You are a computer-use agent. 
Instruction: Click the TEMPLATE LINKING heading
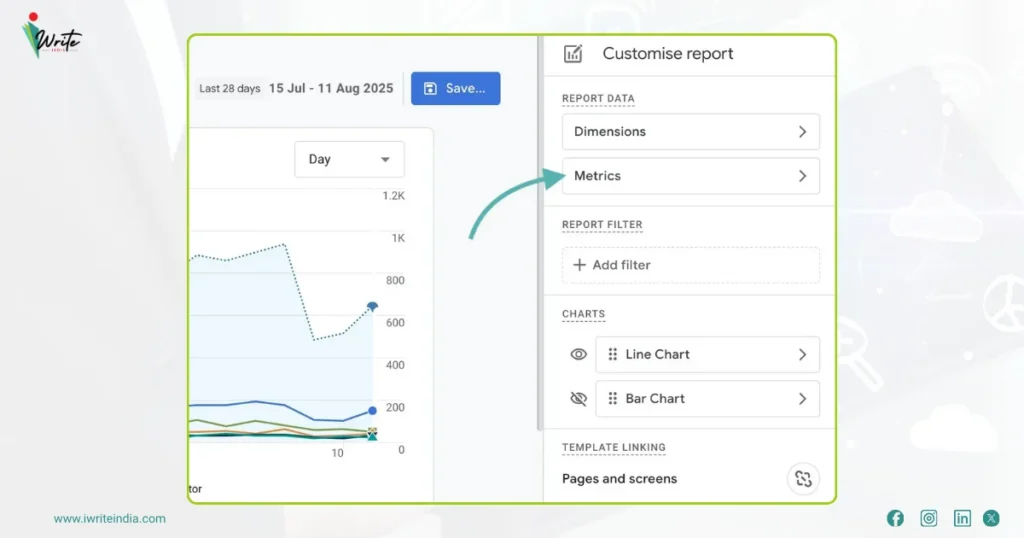click(x=614, y=447)
